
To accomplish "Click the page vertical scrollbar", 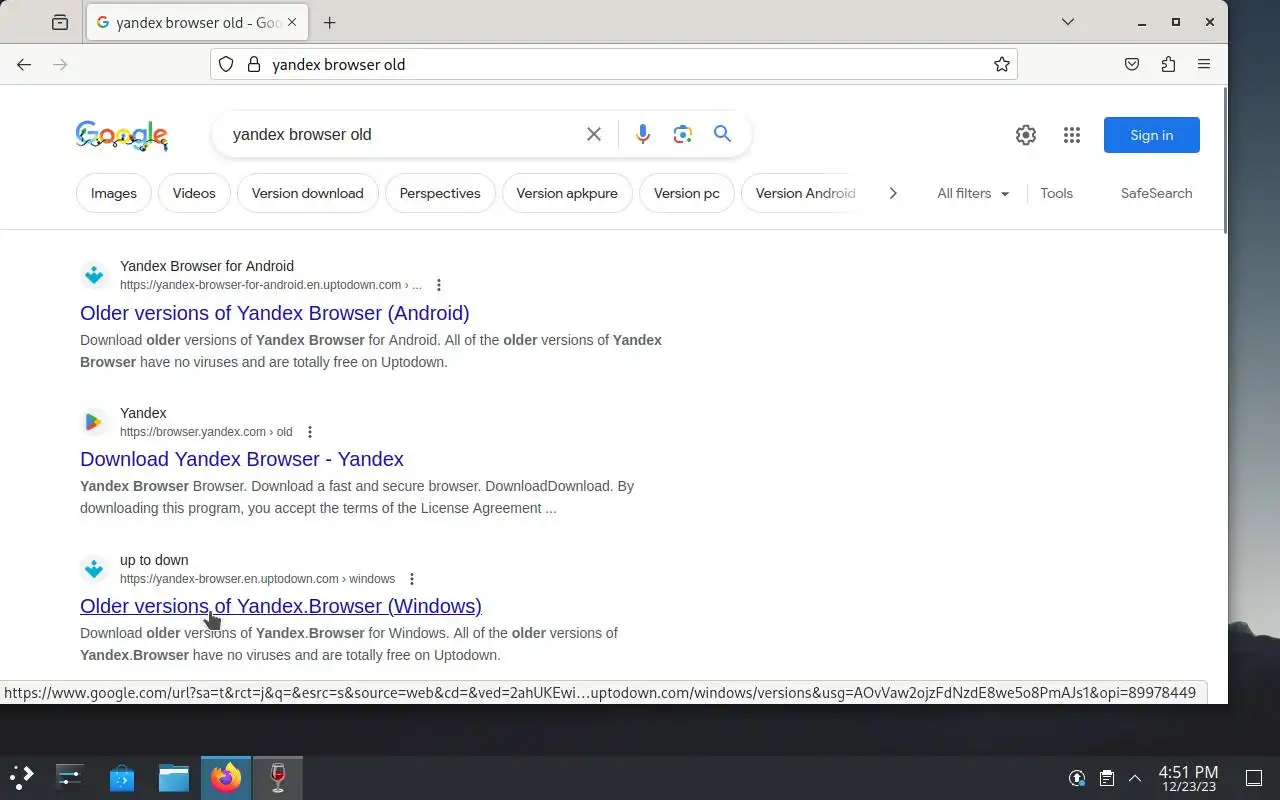I will point(1223,160).
